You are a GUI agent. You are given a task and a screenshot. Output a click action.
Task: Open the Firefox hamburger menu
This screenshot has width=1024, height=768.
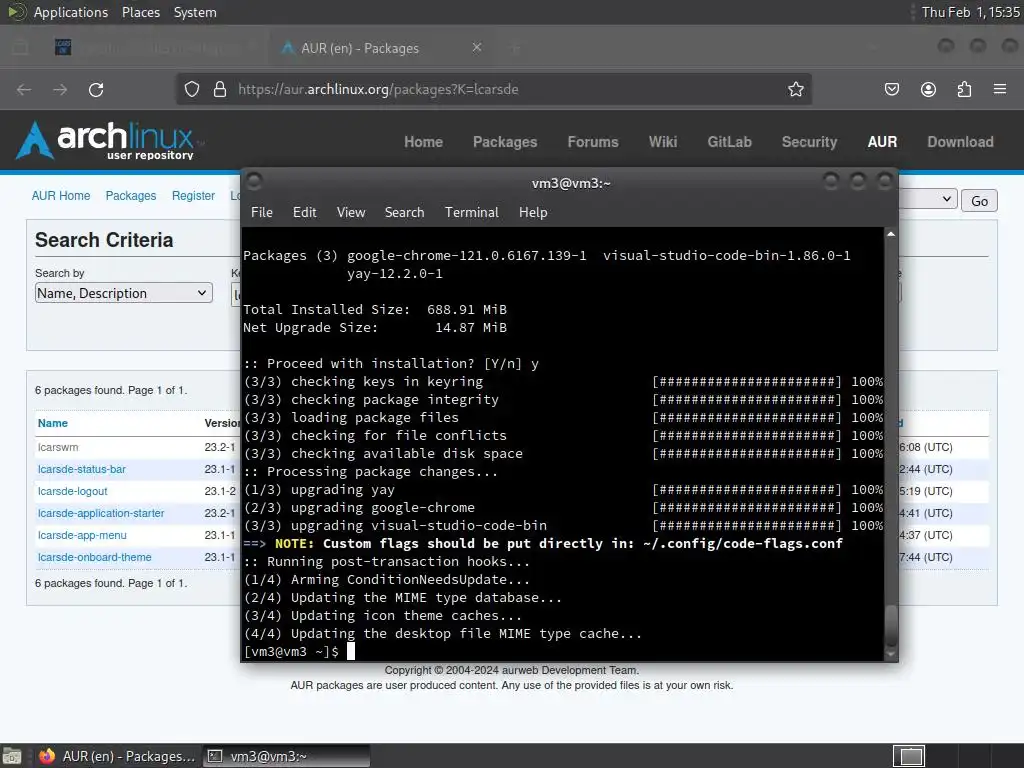coord(1000,89)
